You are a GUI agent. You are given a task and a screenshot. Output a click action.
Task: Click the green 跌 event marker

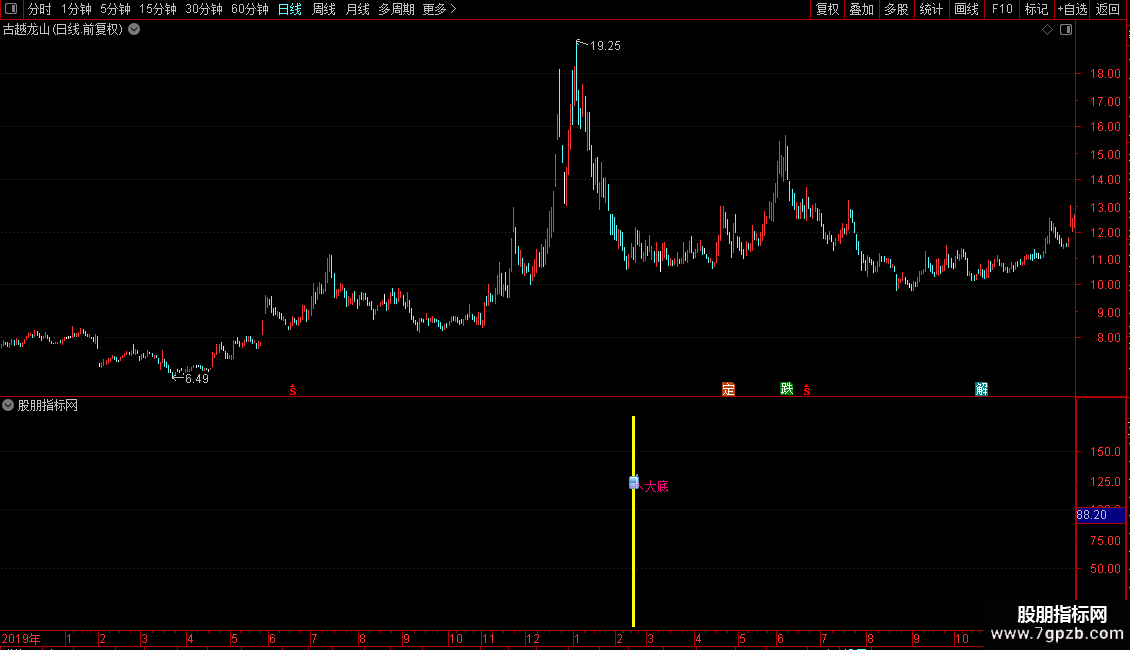tap(787, 388)
